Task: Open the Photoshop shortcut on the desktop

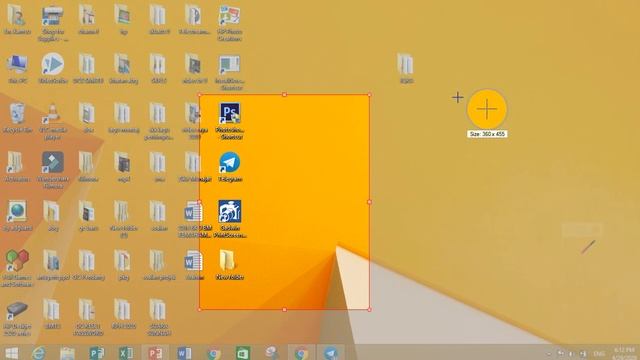Action: point(230,113)
